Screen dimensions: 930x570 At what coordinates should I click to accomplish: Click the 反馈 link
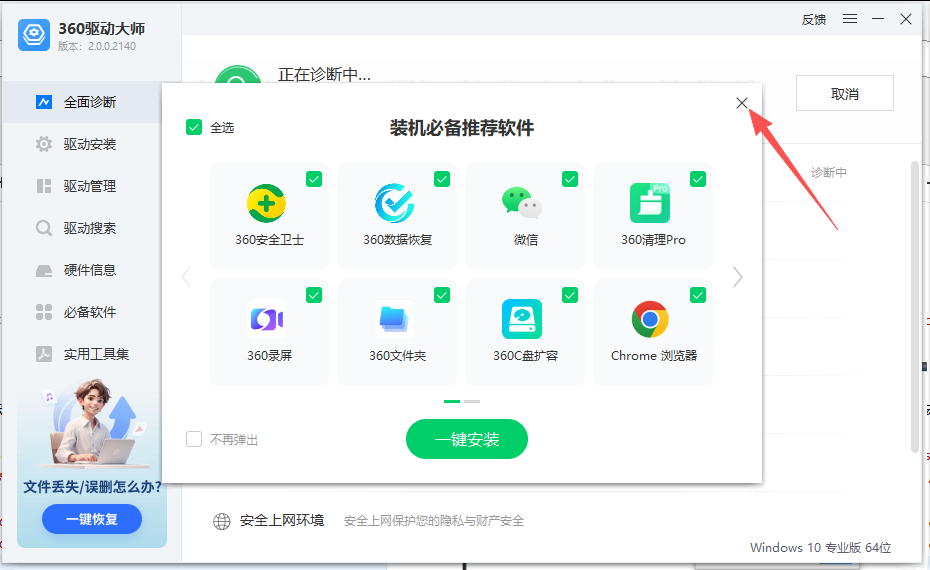[x=814, y=20]
